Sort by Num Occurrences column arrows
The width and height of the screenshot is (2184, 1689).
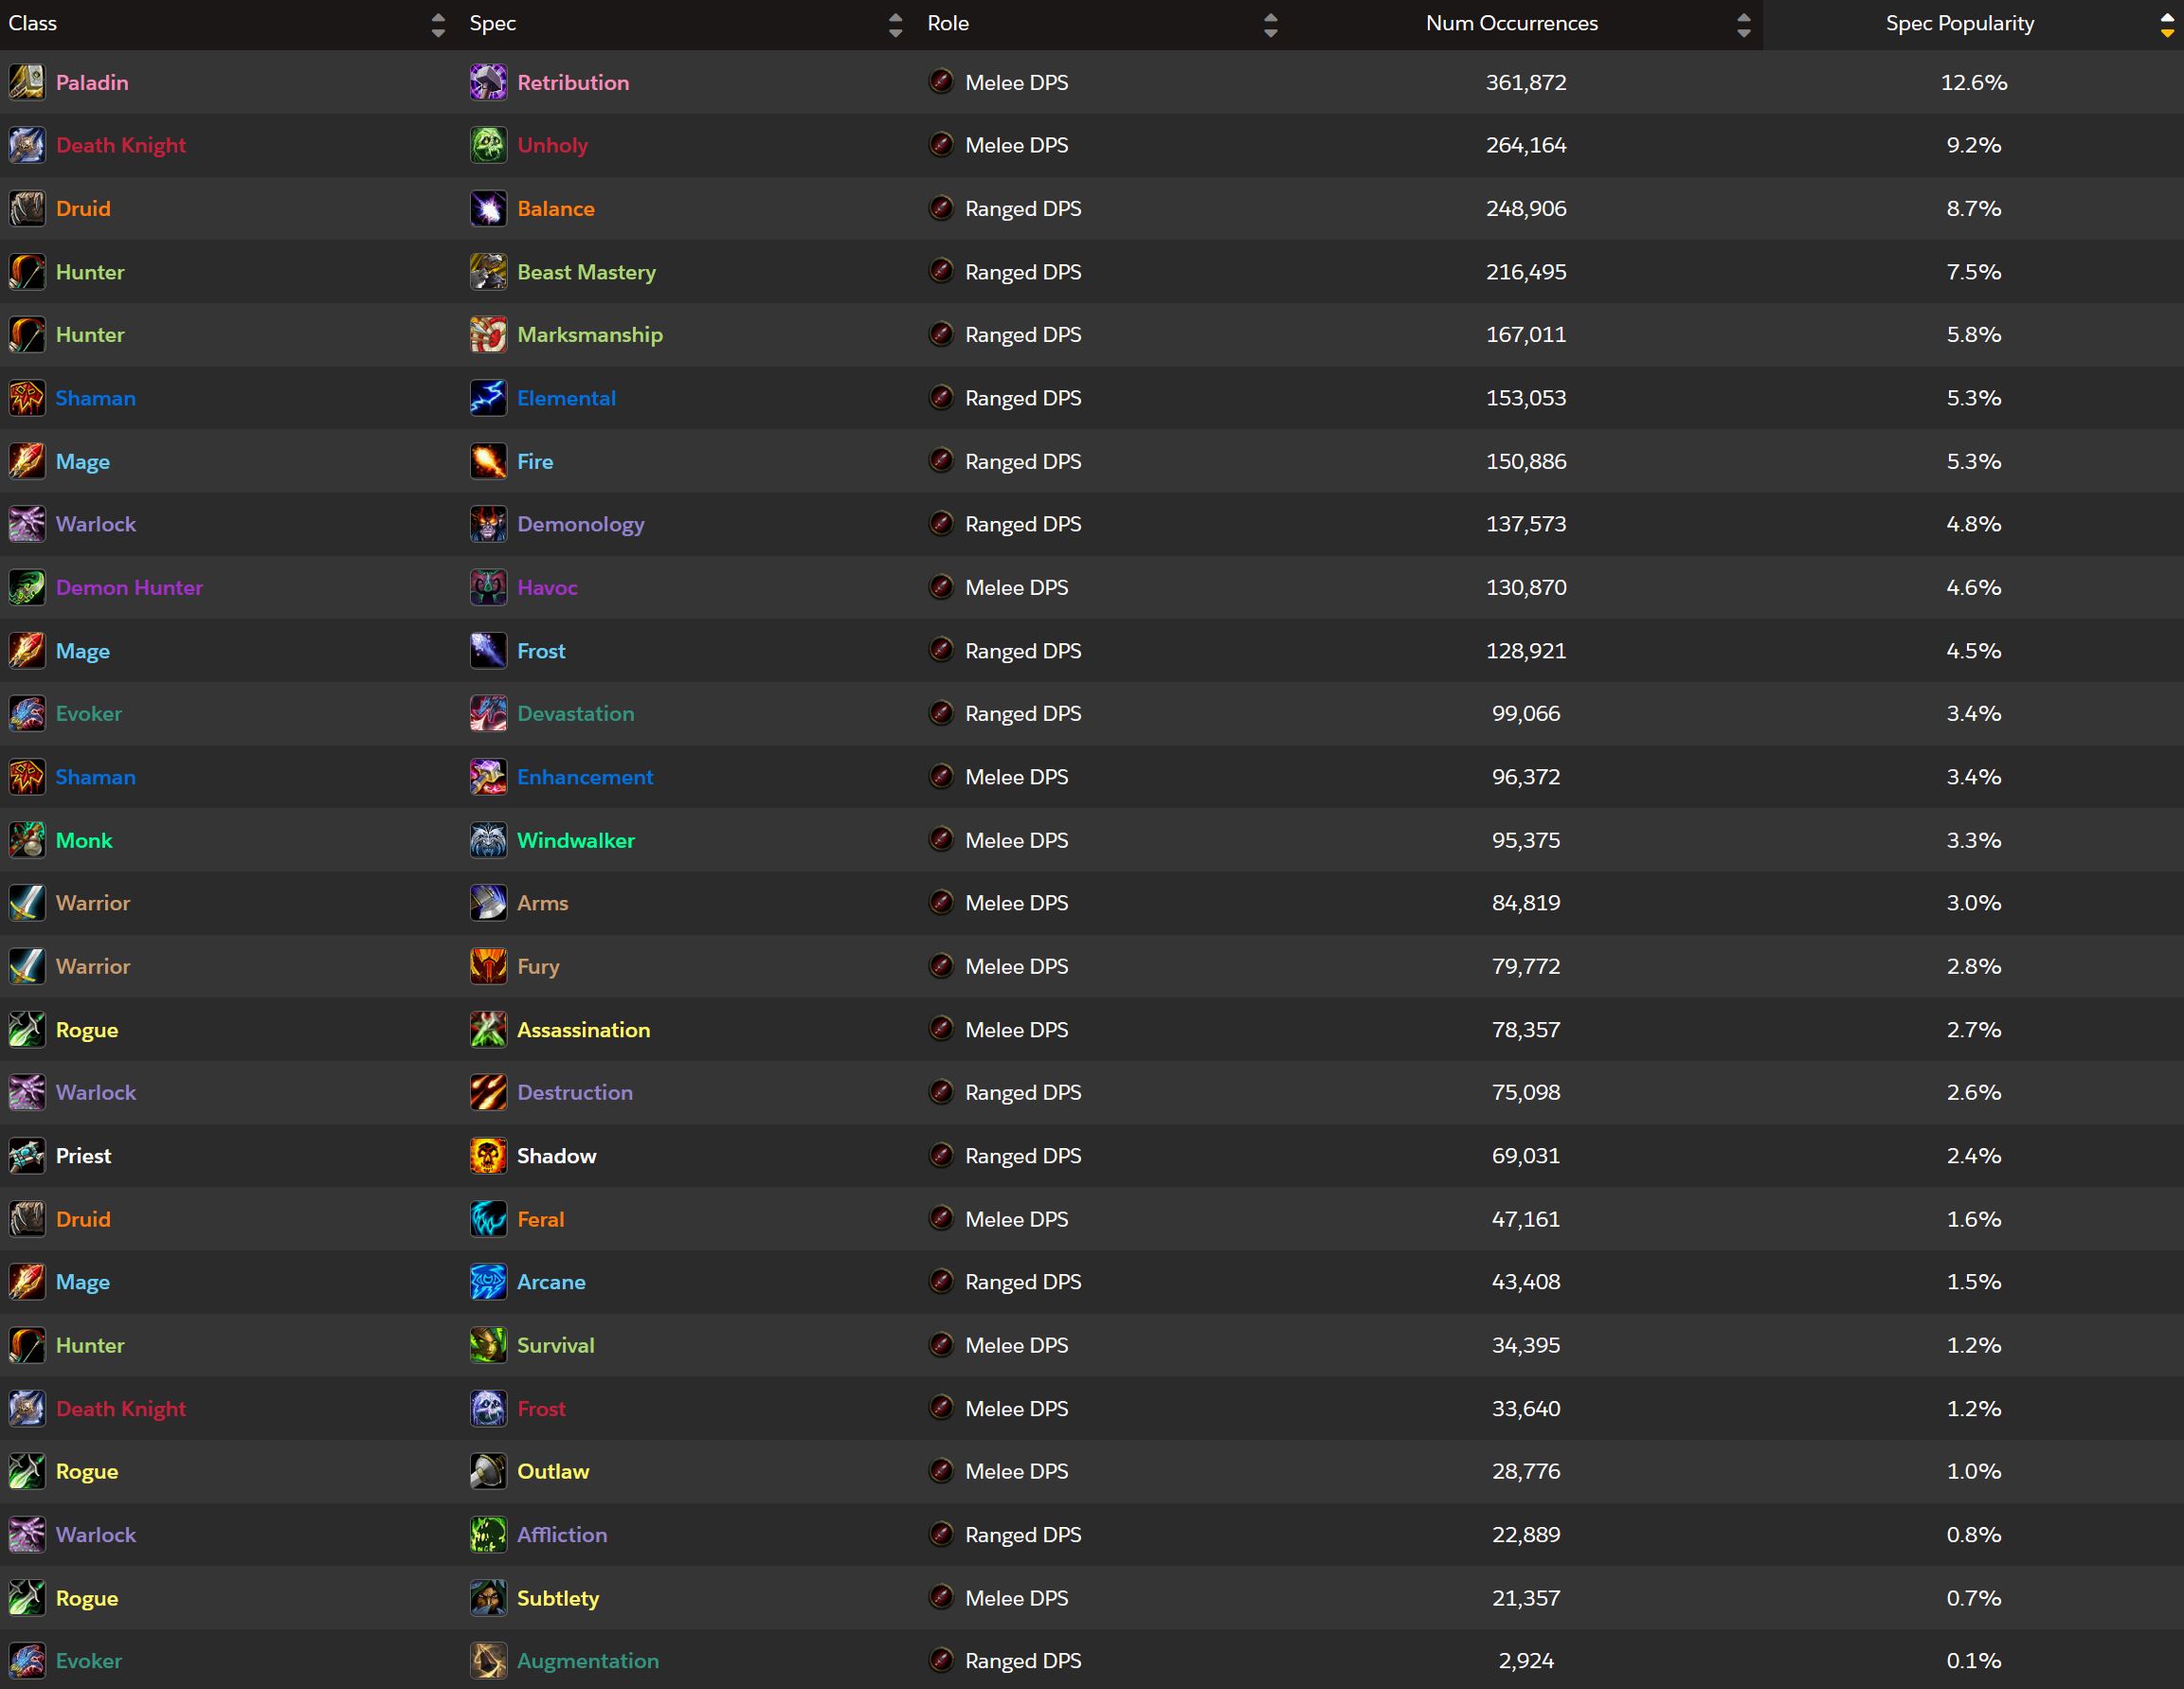1744,25
